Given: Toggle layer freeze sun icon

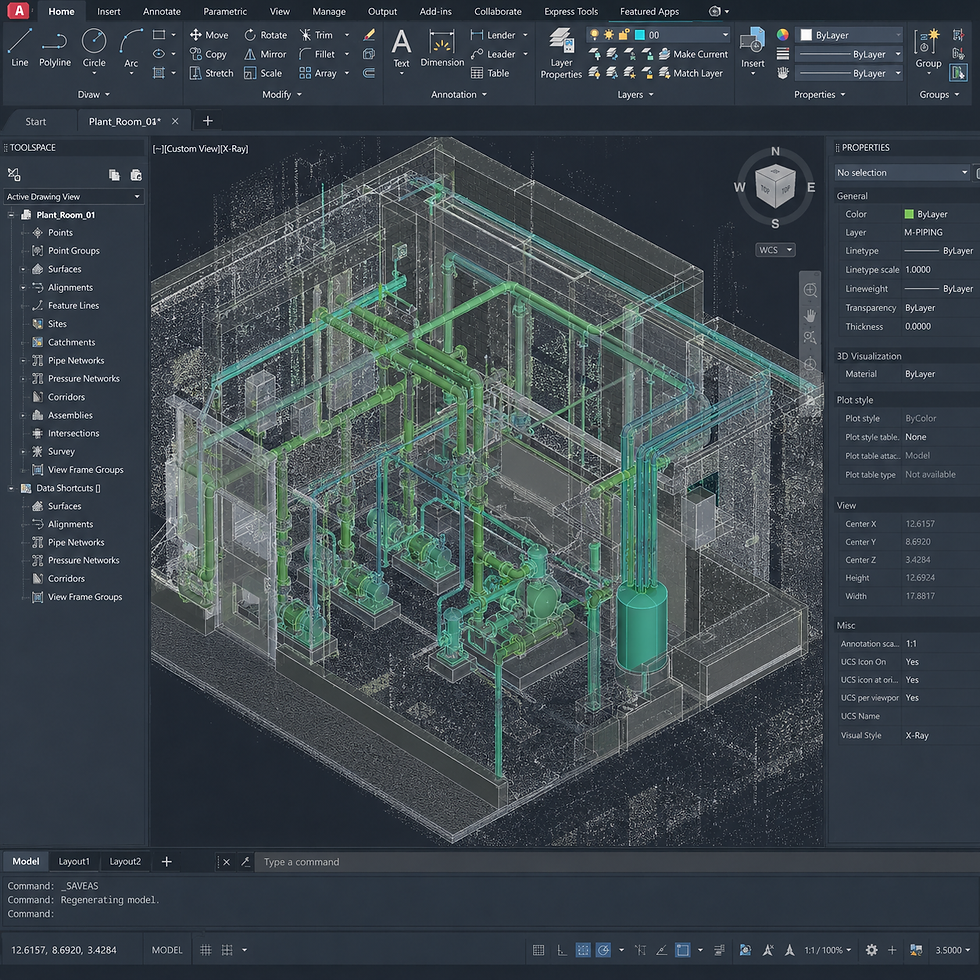Looking at the screenshot, I should 609,35.
